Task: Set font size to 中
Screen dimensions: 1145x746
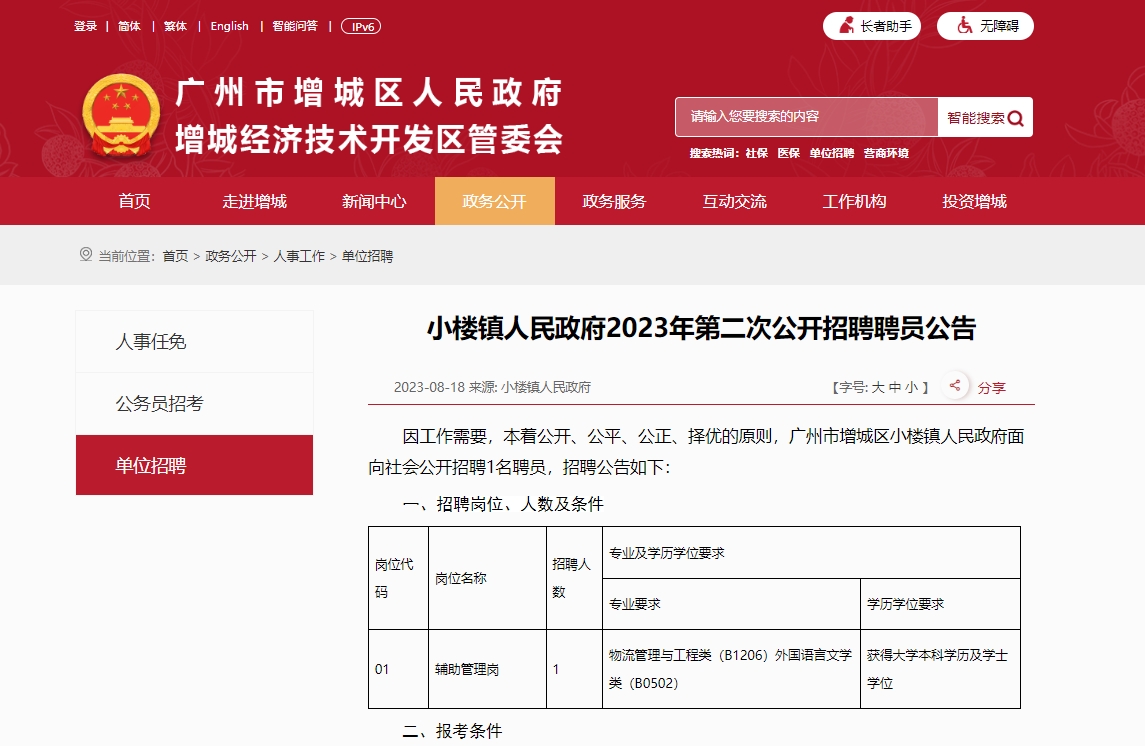Action: [x=894, y=387]
